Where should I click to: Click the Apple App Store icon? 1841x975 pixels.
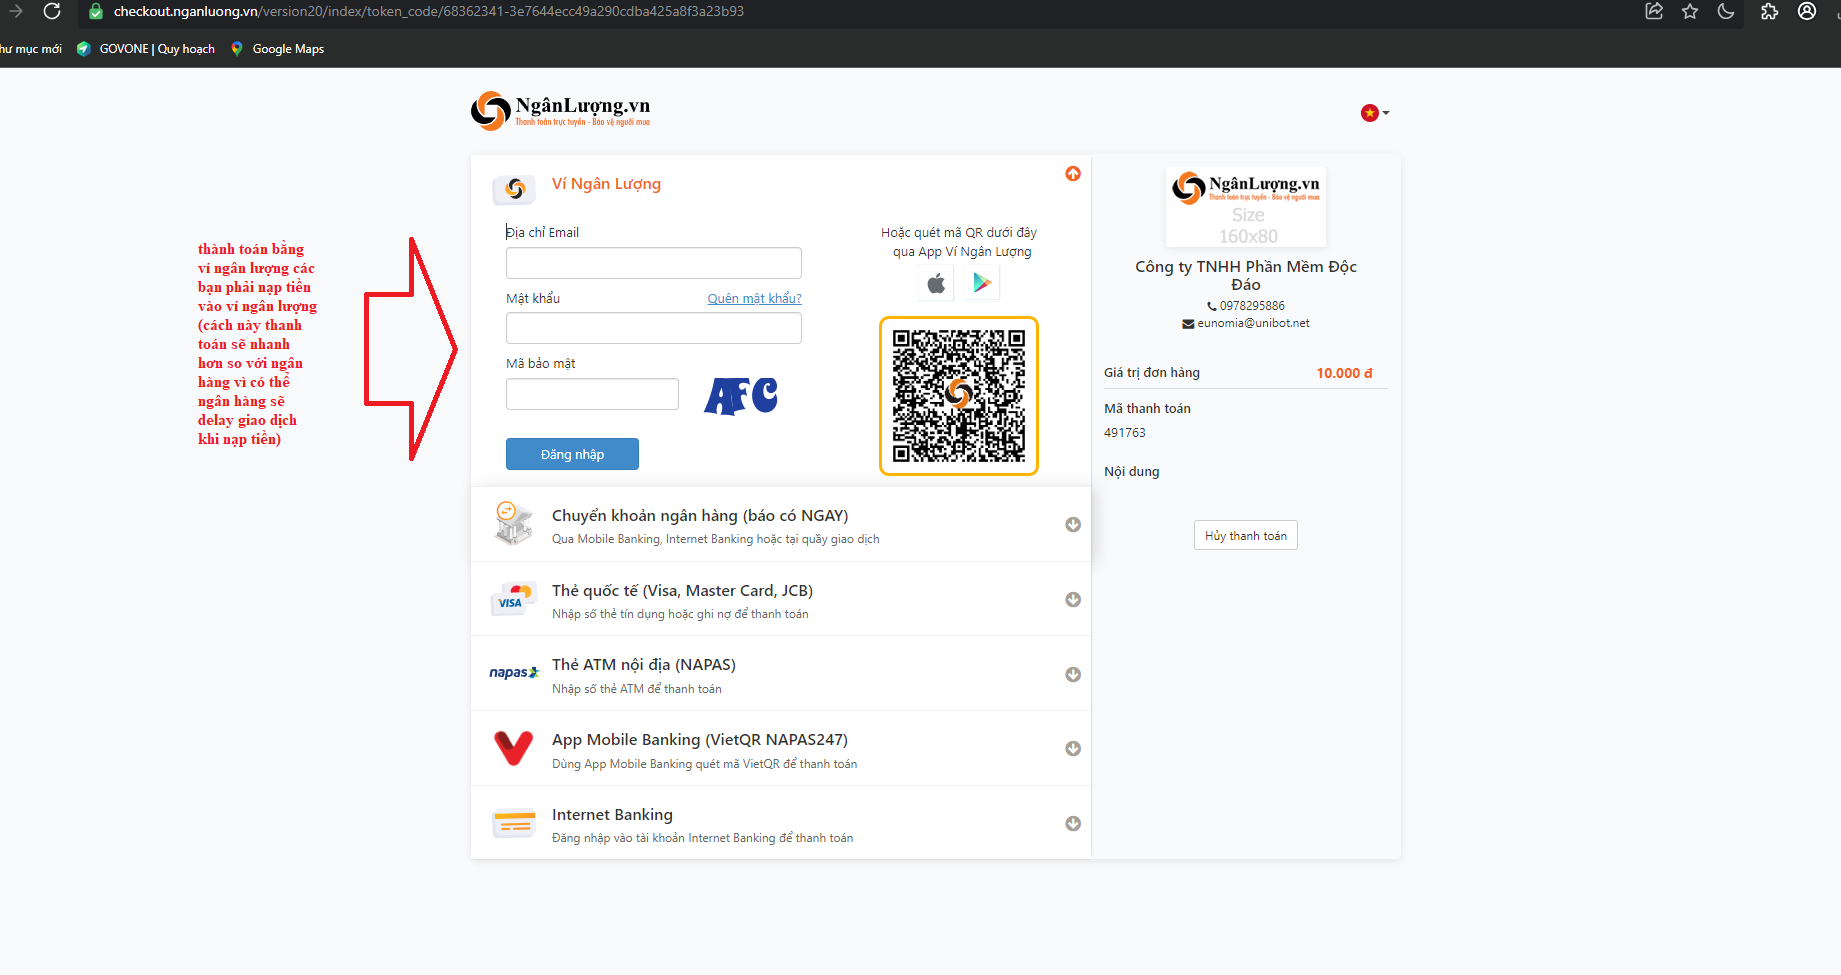(936, 283)
